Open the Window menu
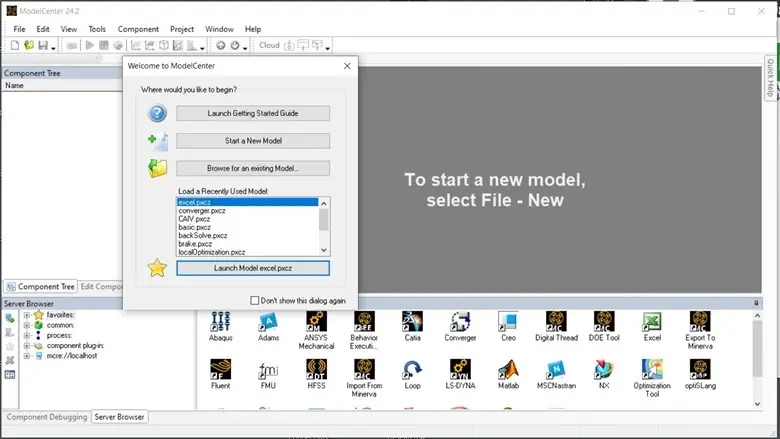The width and height of the screenshot is (780, 439). tap(219, 29)
